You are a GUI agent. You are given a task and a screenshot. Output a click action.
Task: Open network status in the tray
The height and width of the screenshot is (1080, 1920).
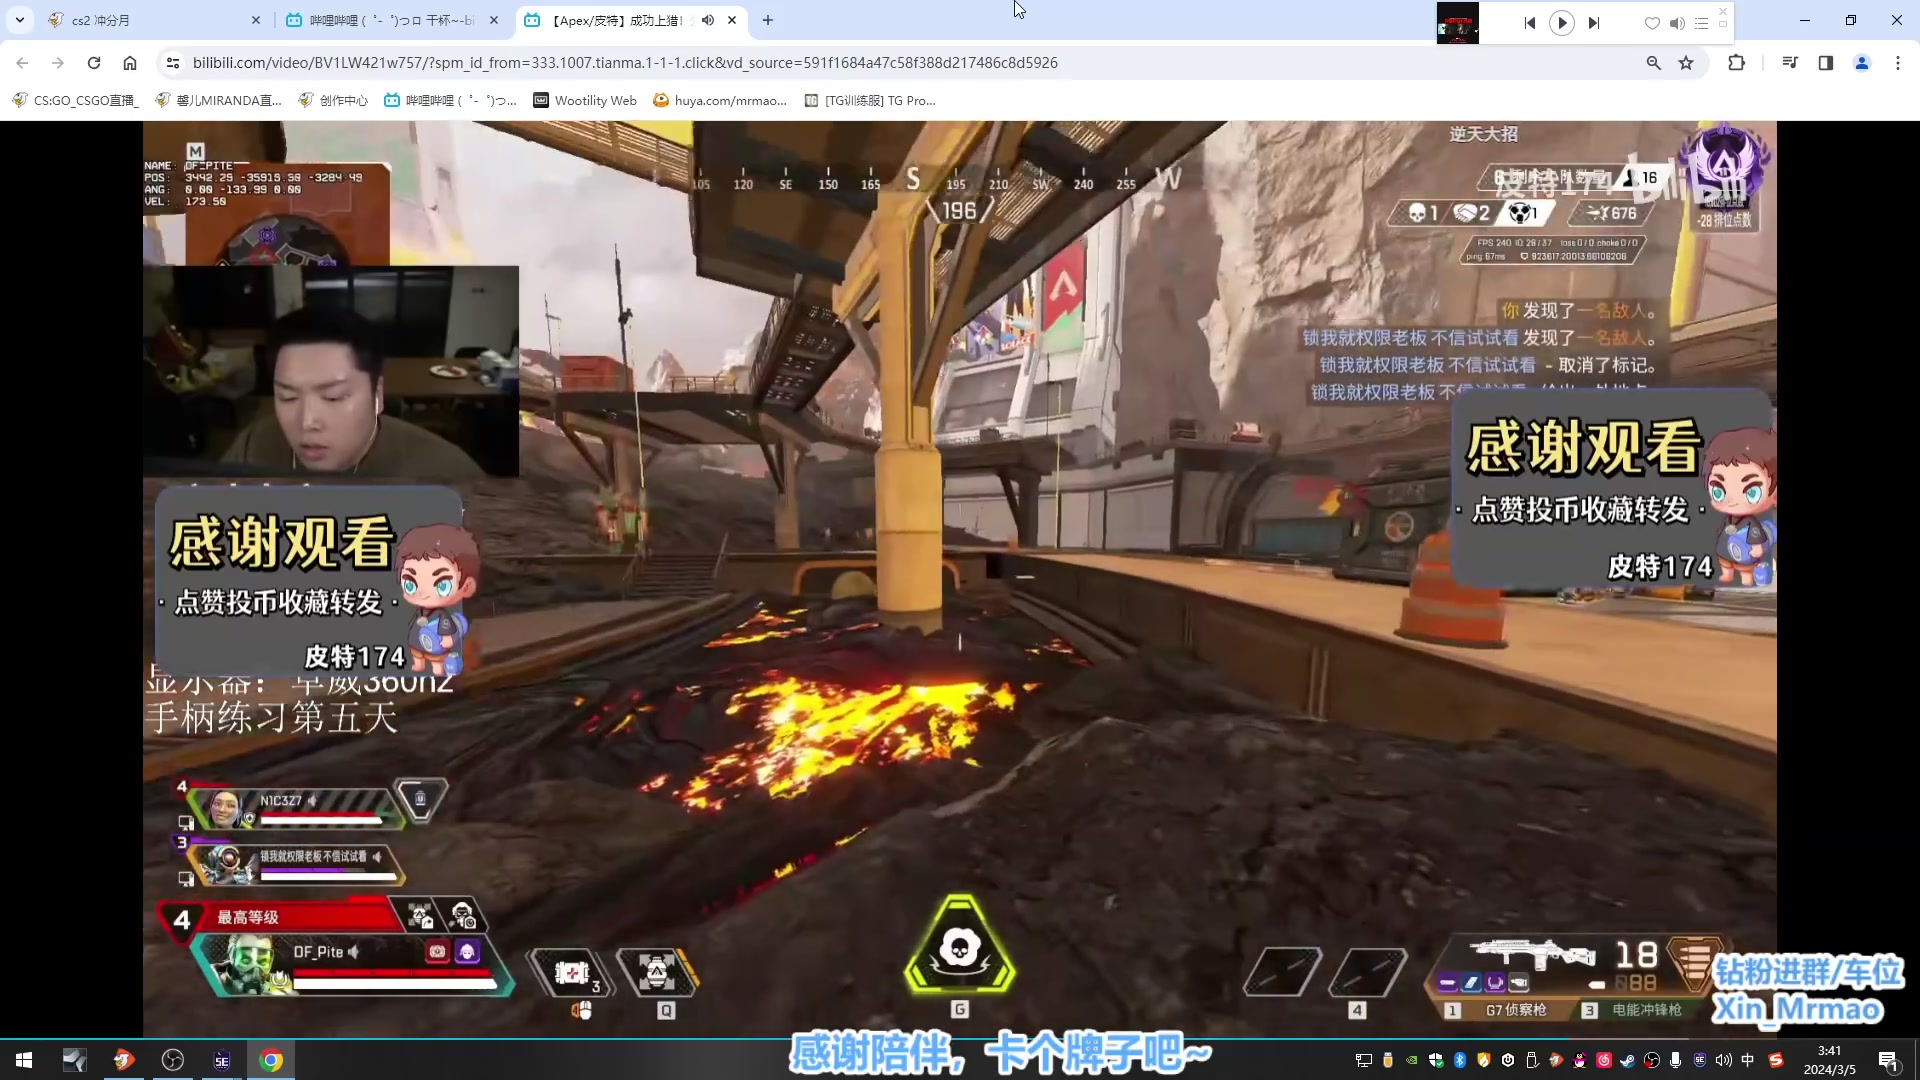[1363, 1060]
